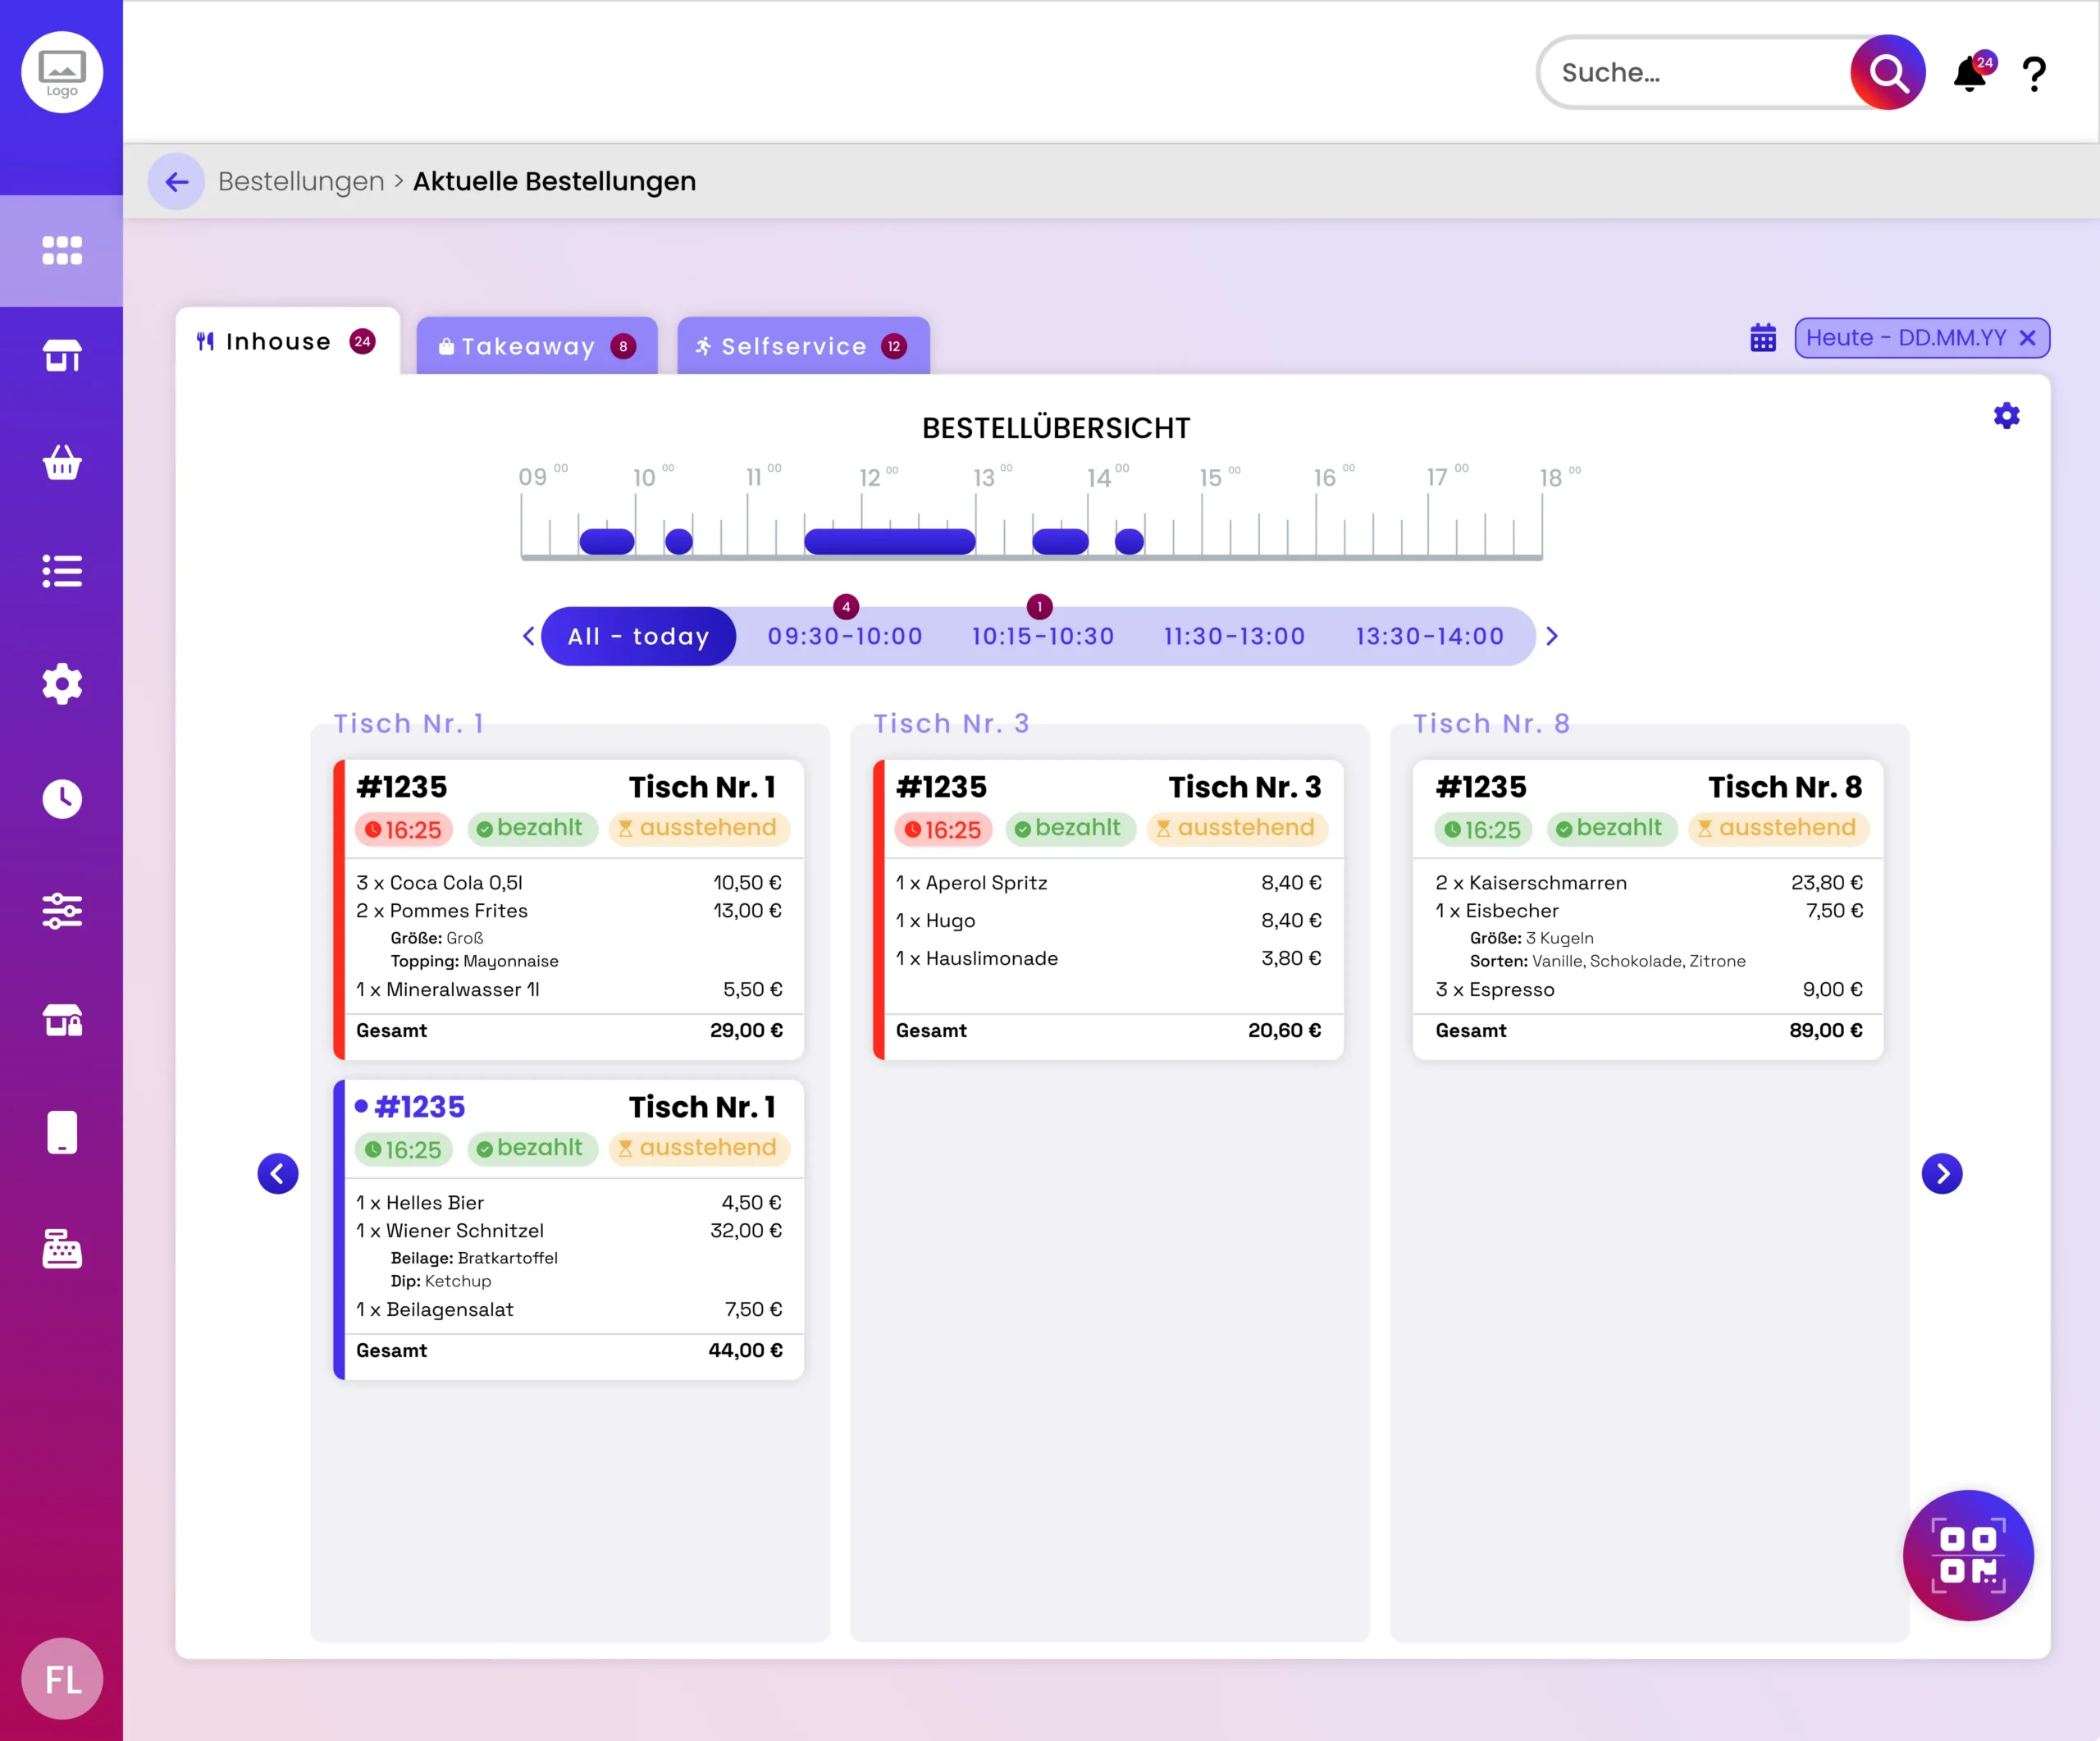This screenshot has height=1741, width=2100.
Task: Open the calendar date picker icon
Action: [1763, 338]
